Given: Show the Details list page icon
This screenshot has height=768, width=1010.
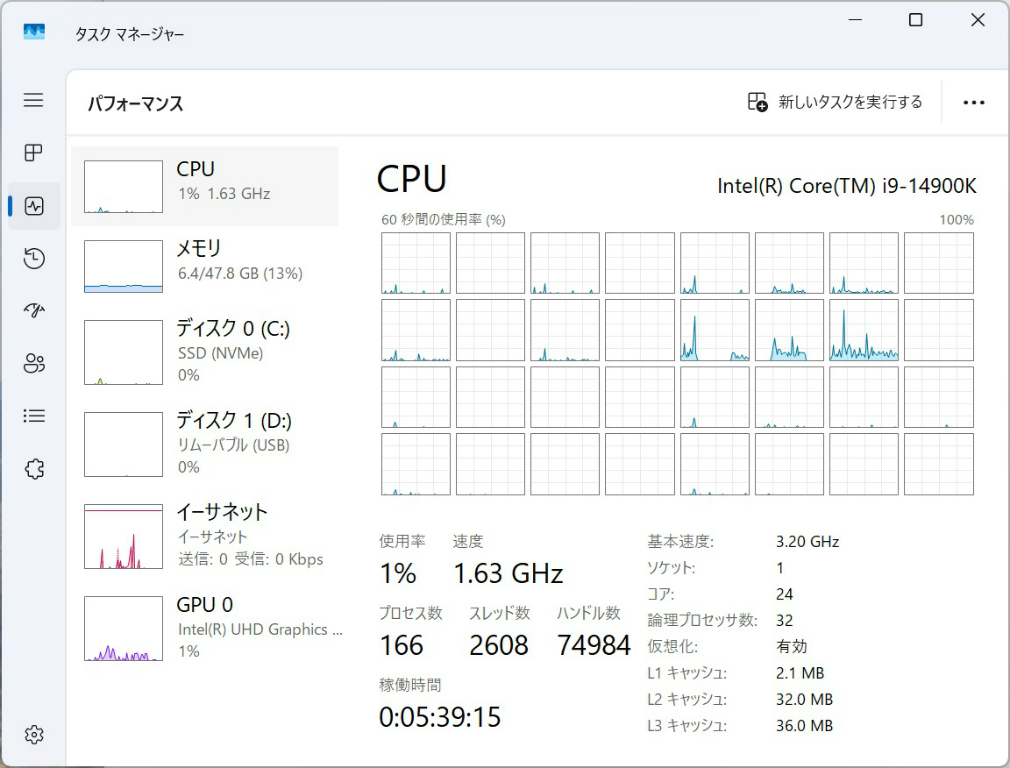Looking at the screenshot, I should [x=34, y=416].
